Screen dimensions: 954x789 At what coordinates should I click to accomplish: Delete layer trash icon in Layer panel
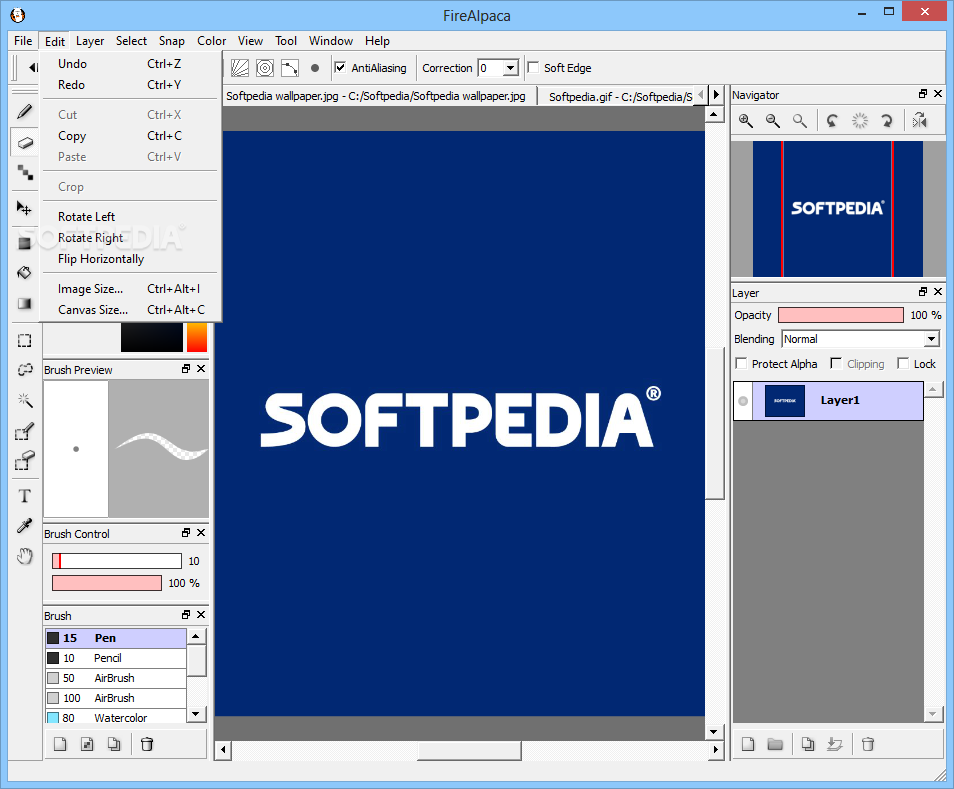[868, 744]
